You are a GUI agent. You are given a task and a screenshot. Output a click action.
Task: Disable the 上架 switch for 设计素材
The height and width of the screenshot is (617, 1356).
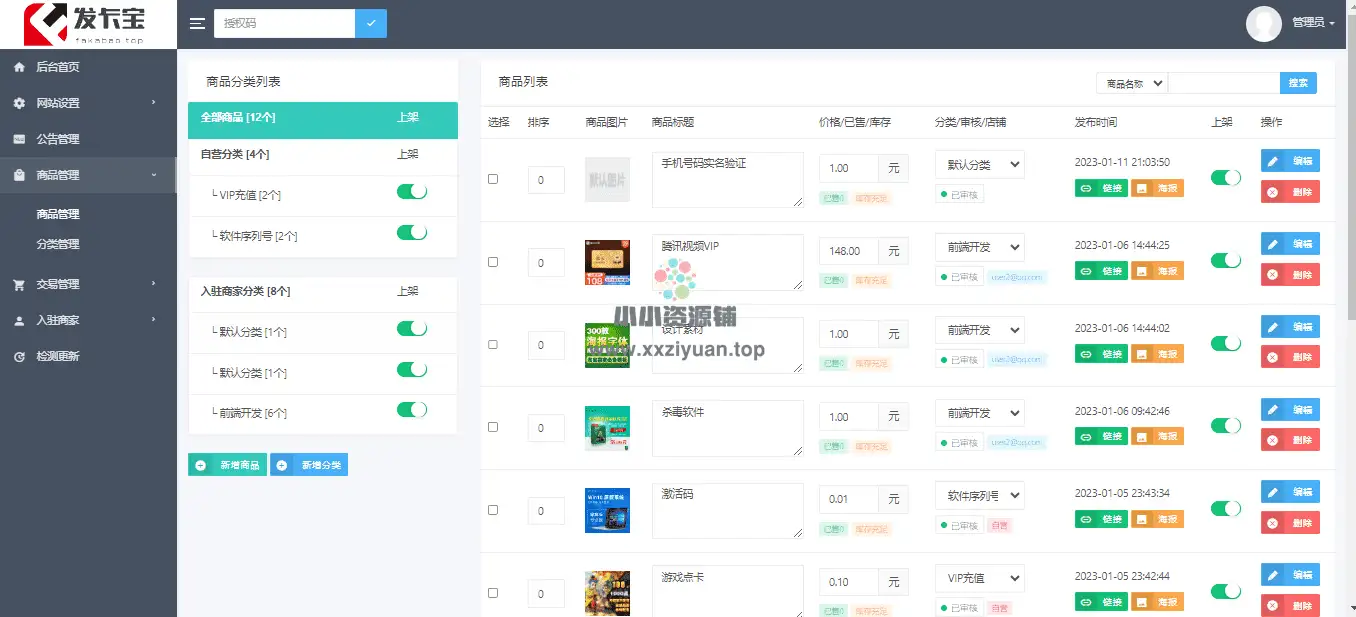click(1225, 343)
